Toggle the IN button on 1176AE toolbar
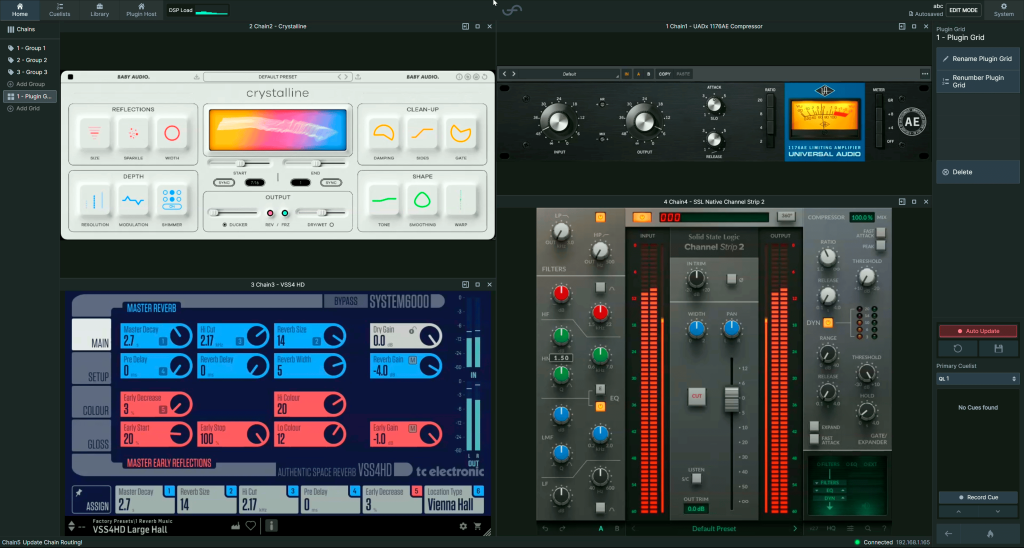The width and height of the screenshot is (1024, 548). coord(626,74)
